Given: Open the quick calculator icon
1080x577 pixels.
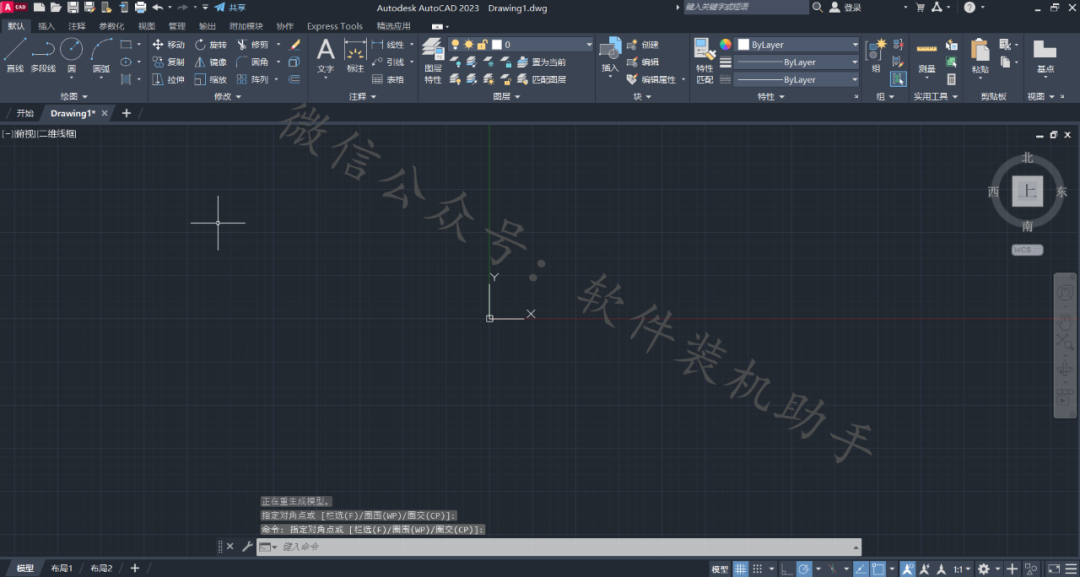Looking at the screenshot, I should tap(951, 79).
